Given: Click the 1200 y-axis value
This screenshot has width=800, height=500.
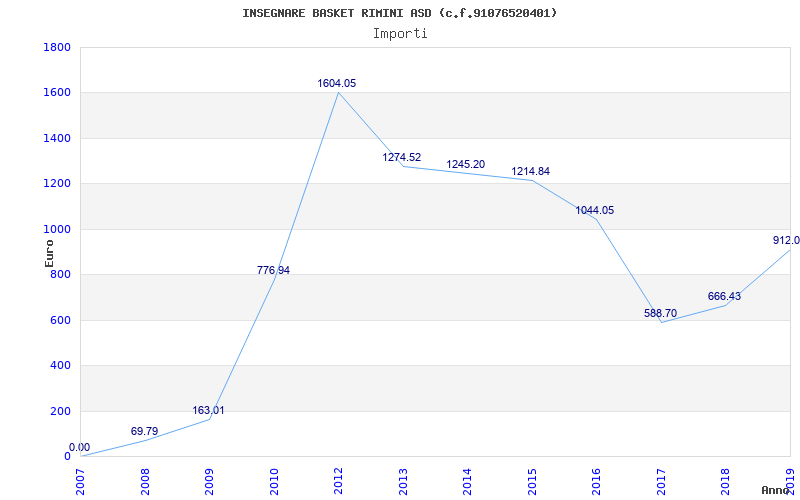Looking at the screenshot, I should tap(57, 184).
